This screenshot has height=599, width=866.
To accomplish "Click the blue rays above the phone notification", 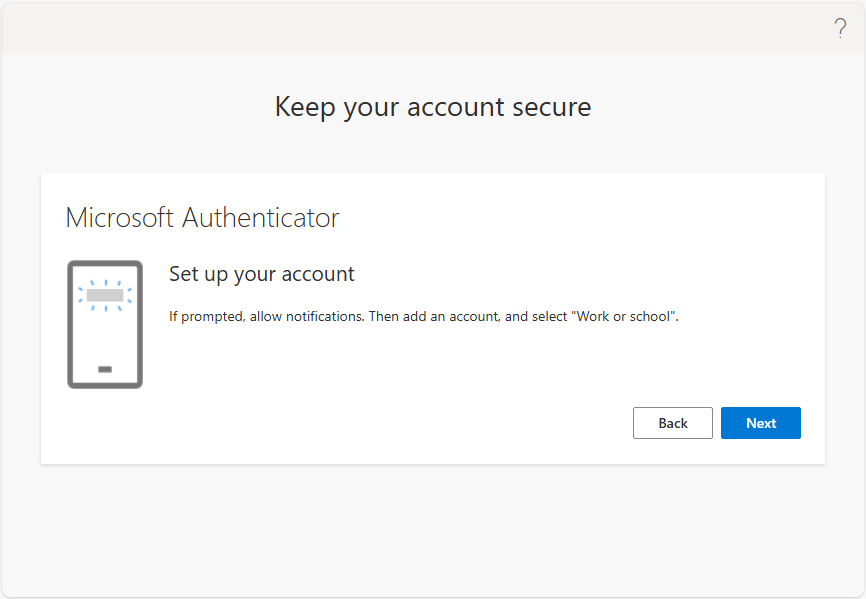I will point(105,283).
